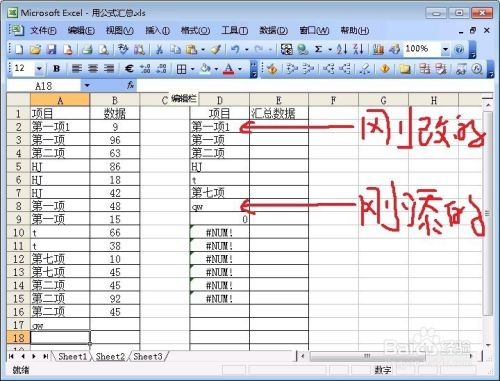Viewport: 500px width, 381px height.
Task: Sort ascending with the A-Z icon
Action: [342, 50]
